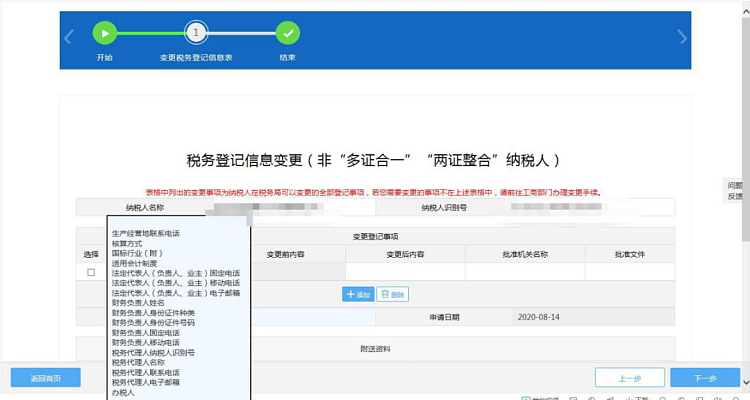Click the 删除 (delete) button
The height and width of the screenshot is (400, 750).
392,294
